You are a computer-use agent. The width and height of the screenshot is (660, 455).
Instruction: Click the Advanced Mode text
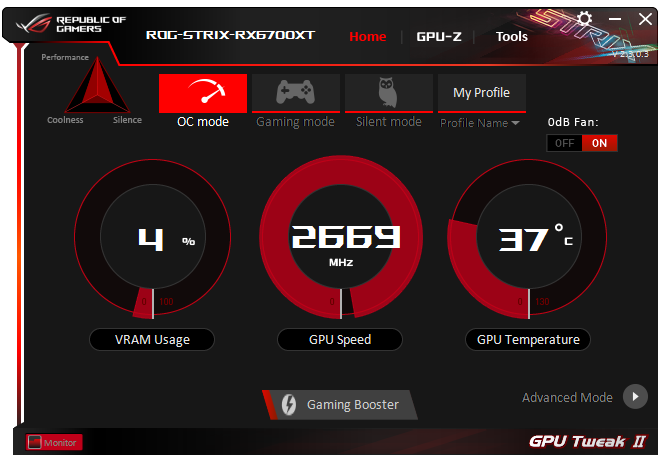coord(567,397)
